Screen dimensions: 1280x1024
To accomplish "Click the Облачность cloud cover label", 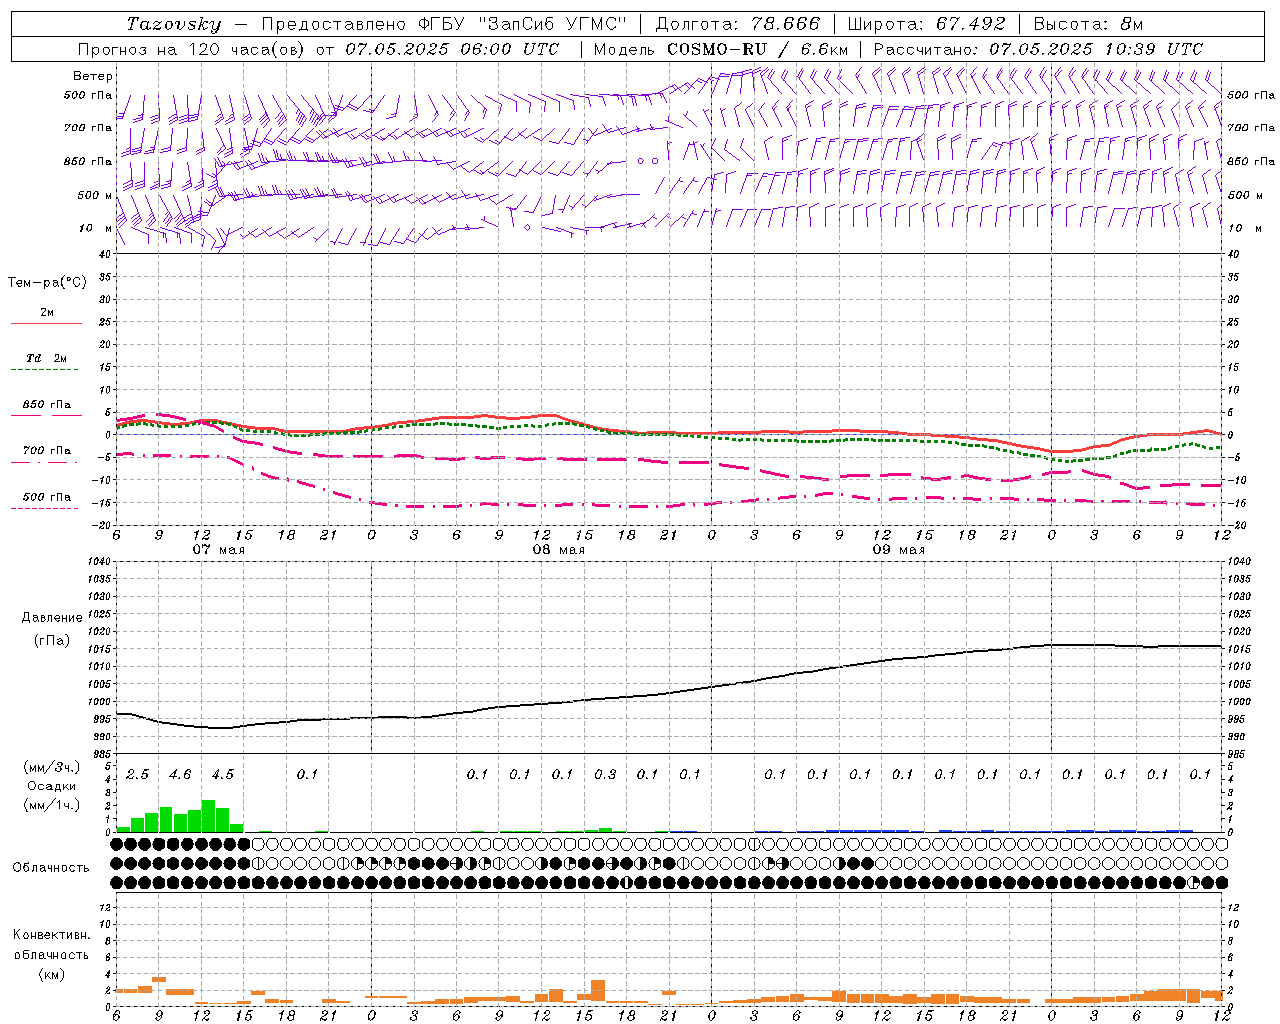I will tap(51, 867).
